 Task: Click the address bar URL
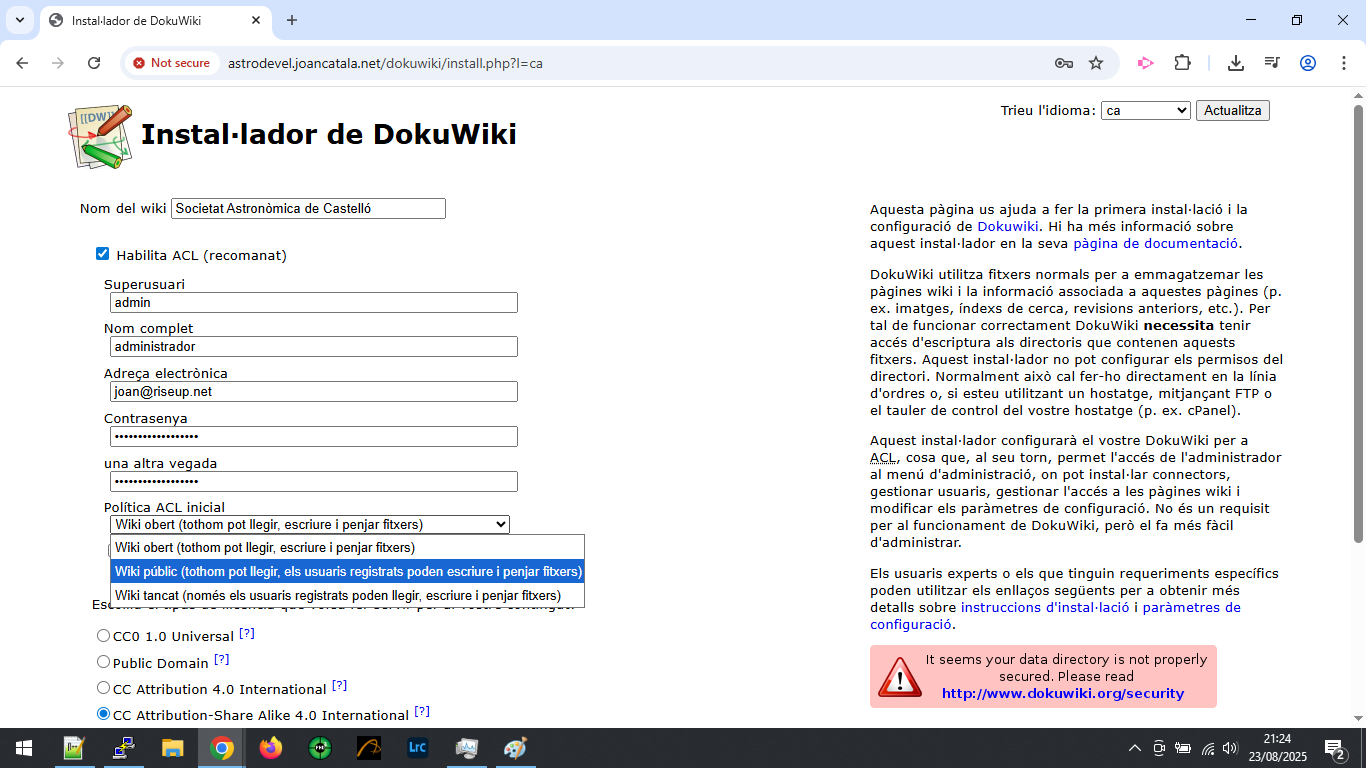click(385, 63)
